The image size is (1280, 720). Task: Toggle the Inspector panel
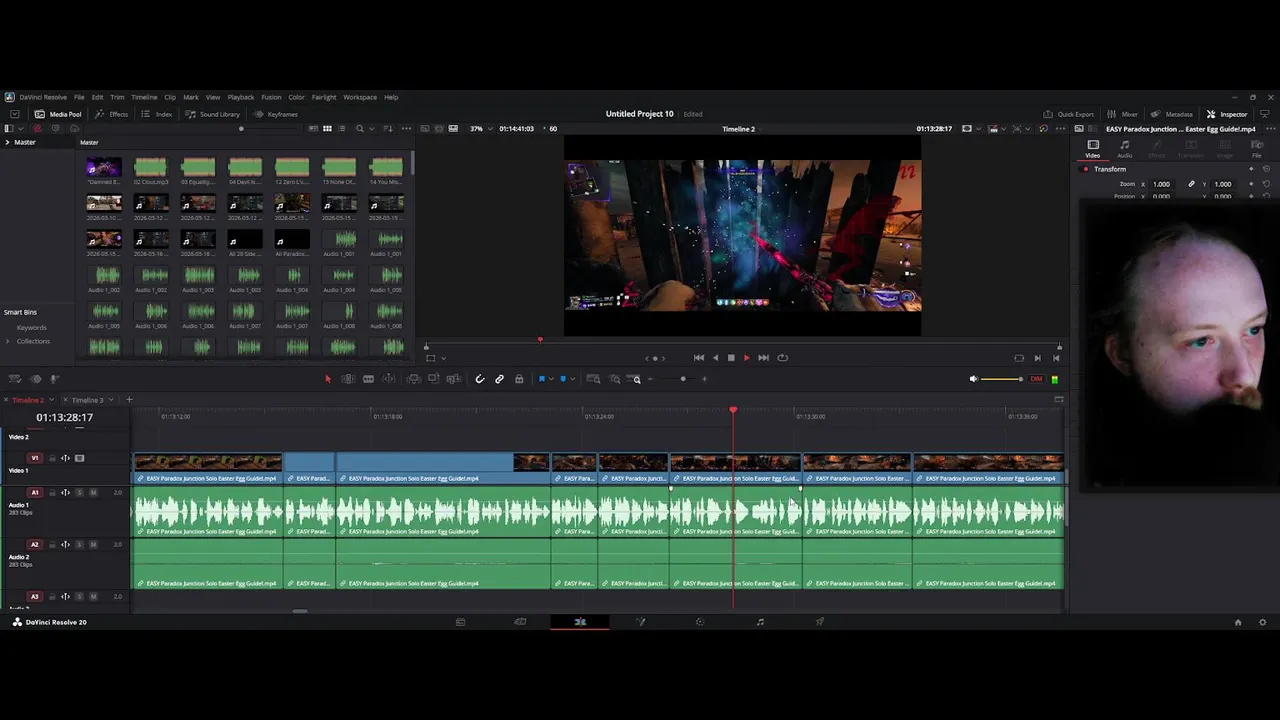(x=1227, y=114)
